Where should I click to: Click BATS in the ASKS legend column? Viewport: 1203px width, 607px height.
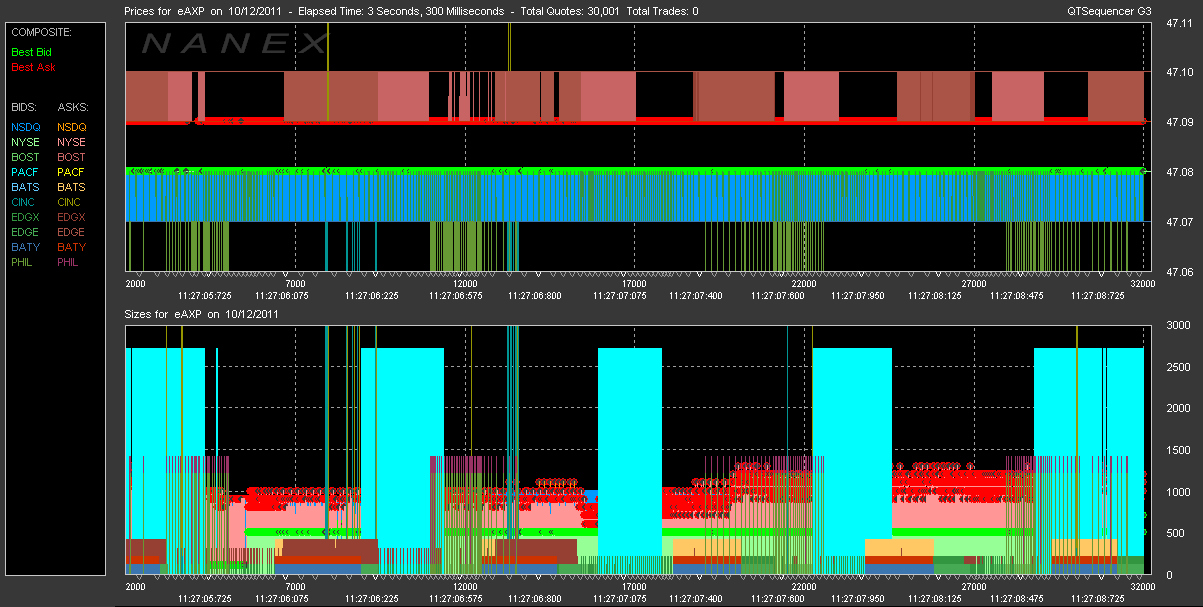coord(72,187)
